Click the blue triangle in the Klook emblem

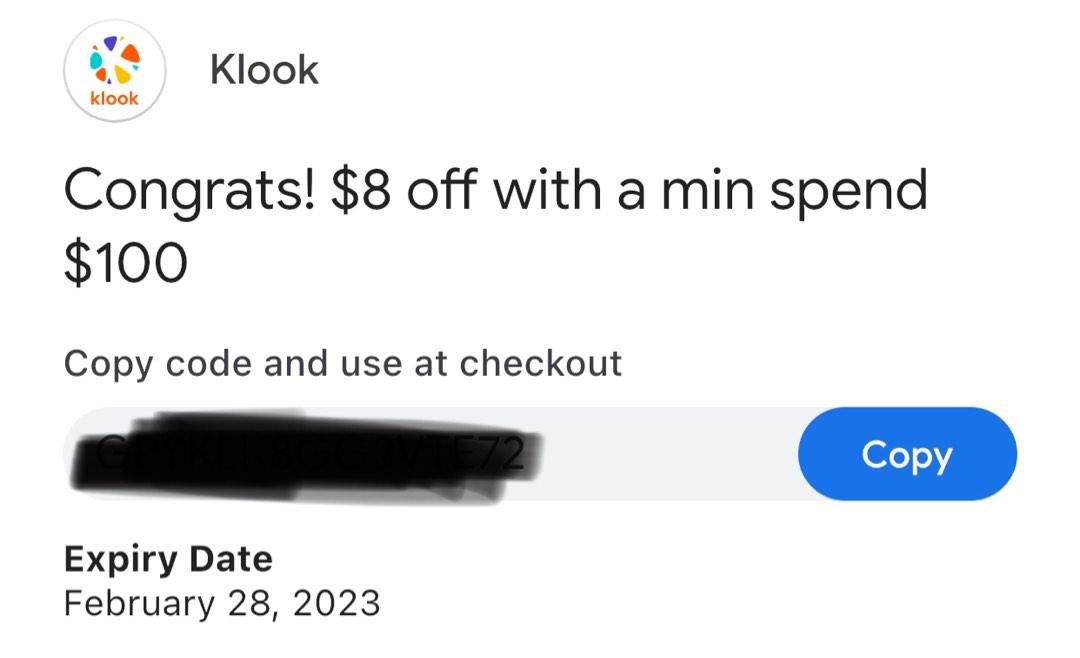pyautogui.click(x=110, y=44)
